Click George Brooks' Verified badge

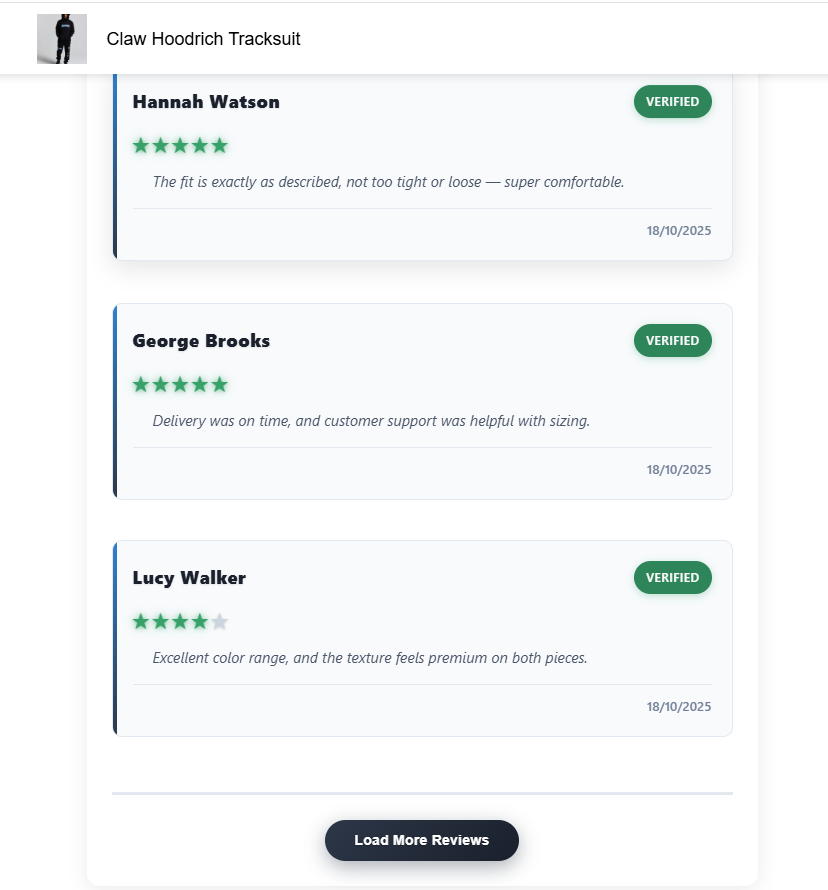click(672, 341)
